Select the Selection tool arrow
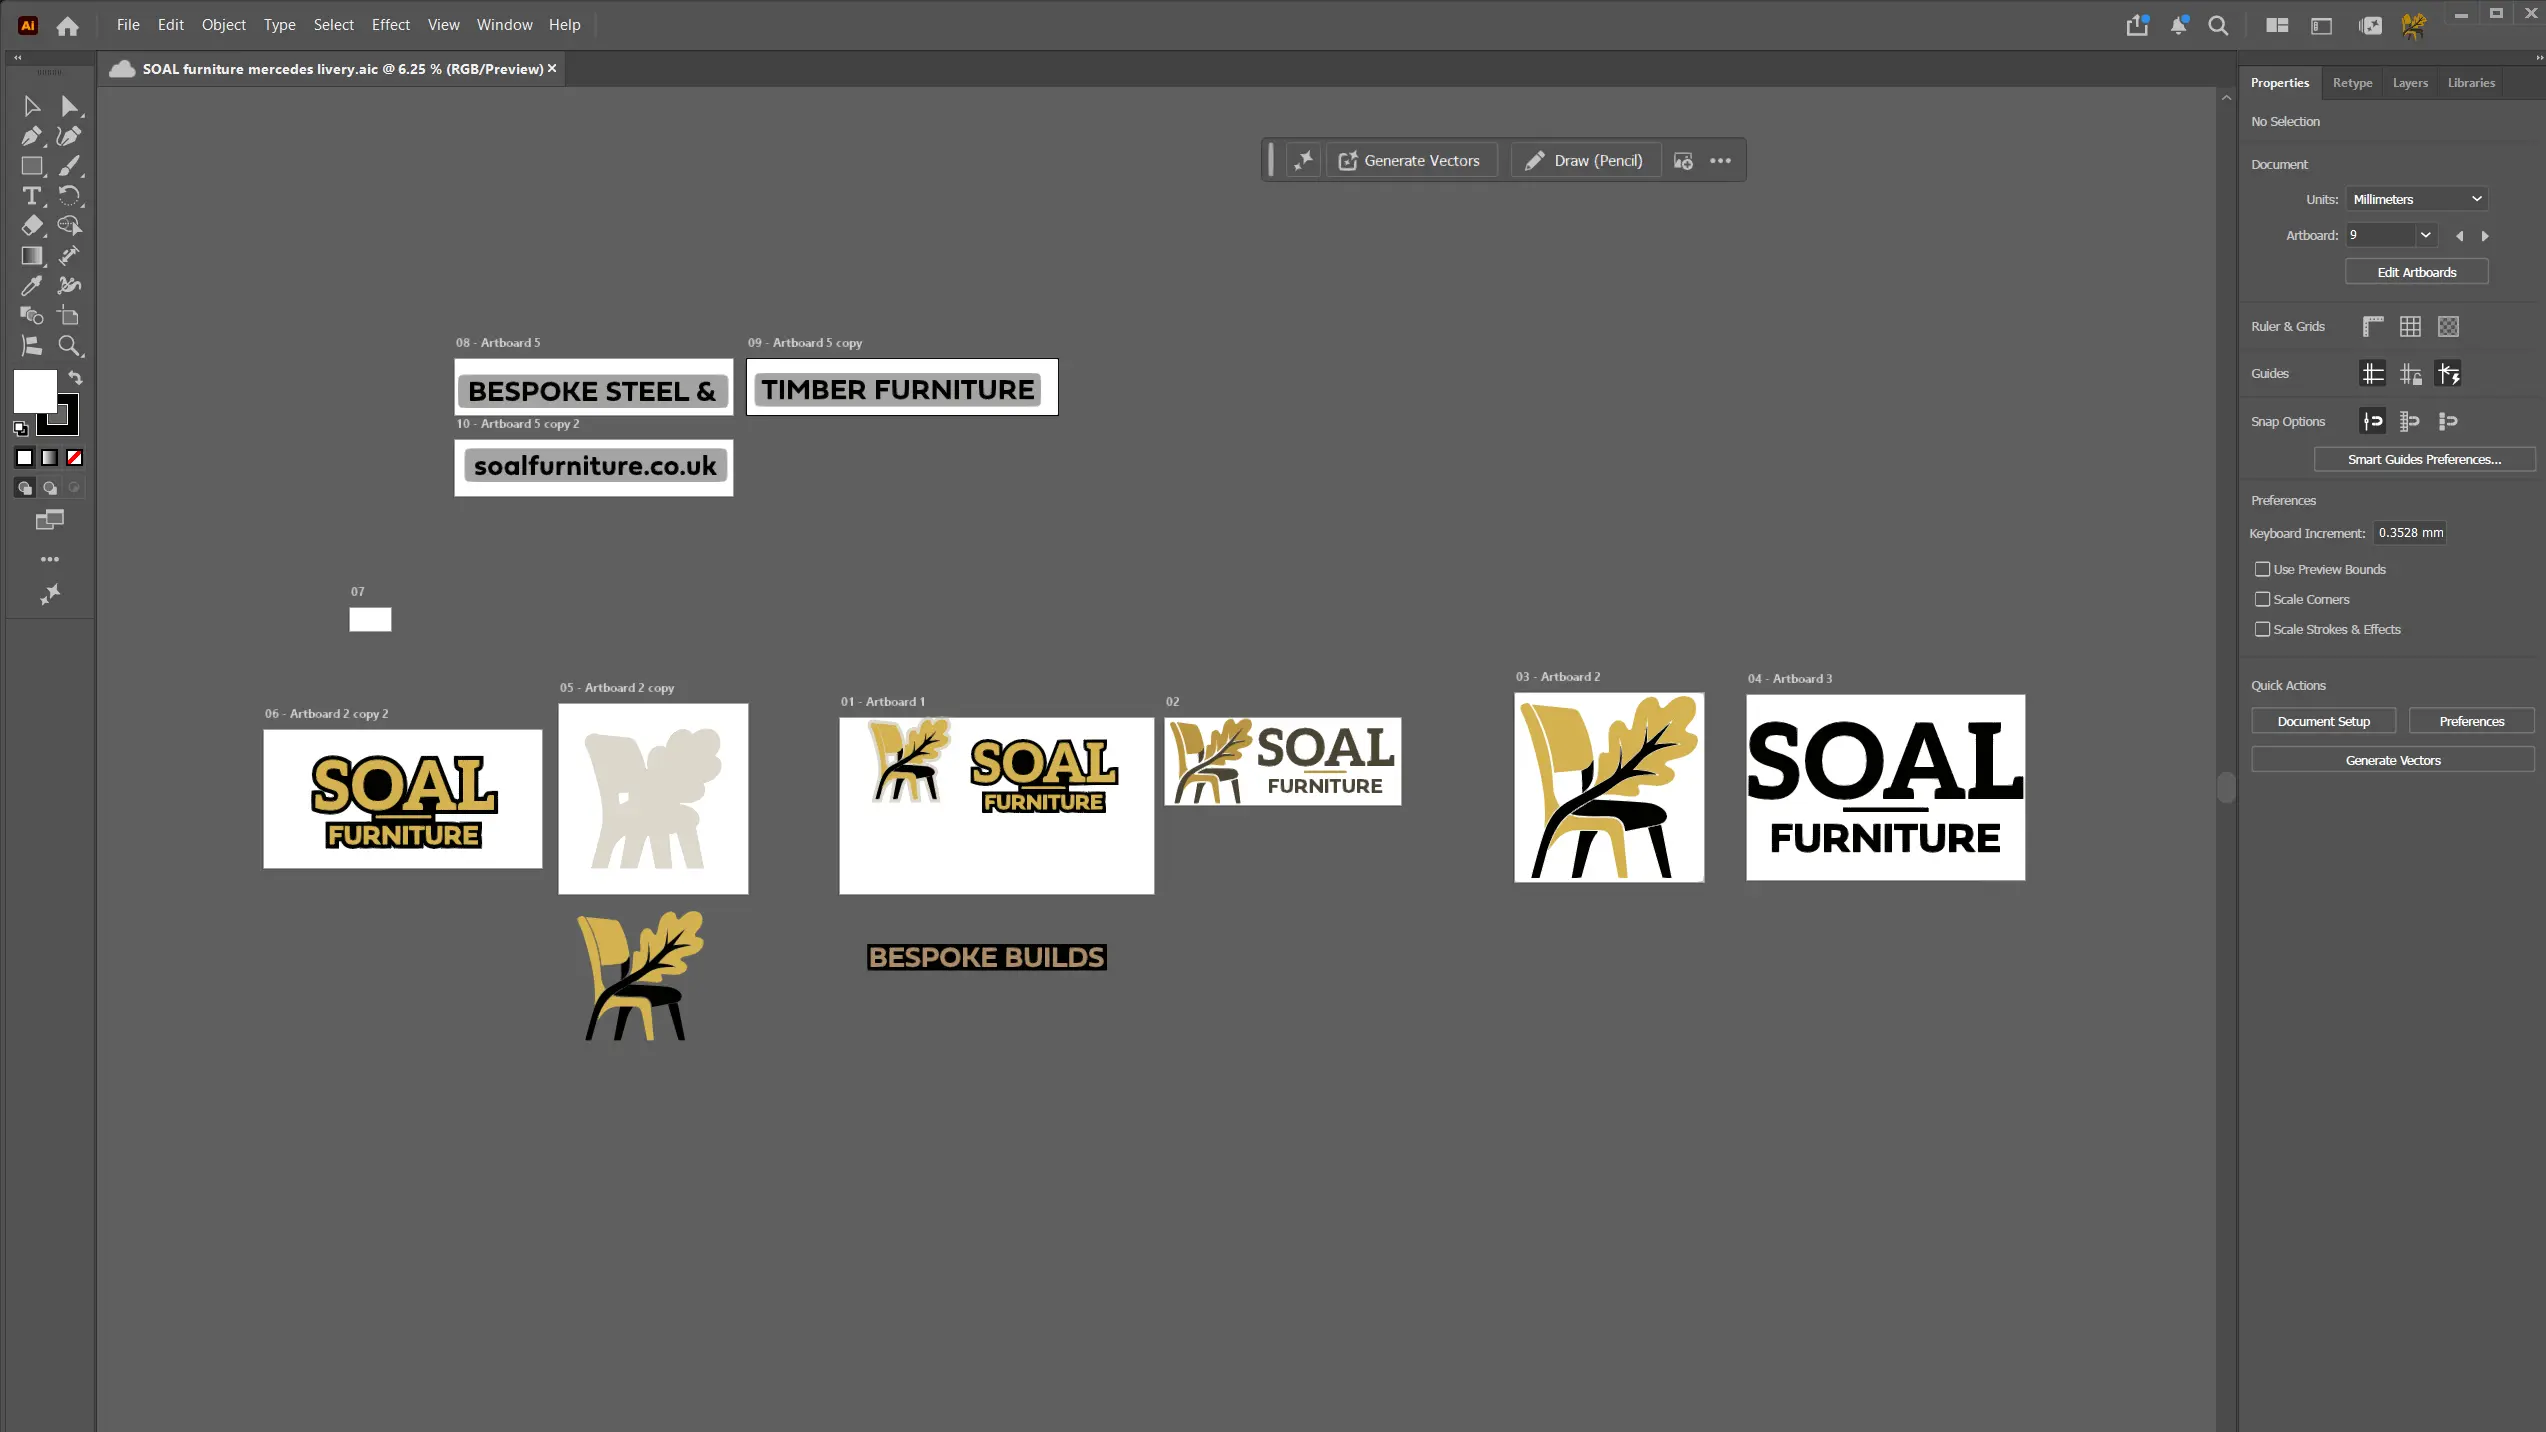The height and width of the screenshot is (1432, 2546). point(31,106)
